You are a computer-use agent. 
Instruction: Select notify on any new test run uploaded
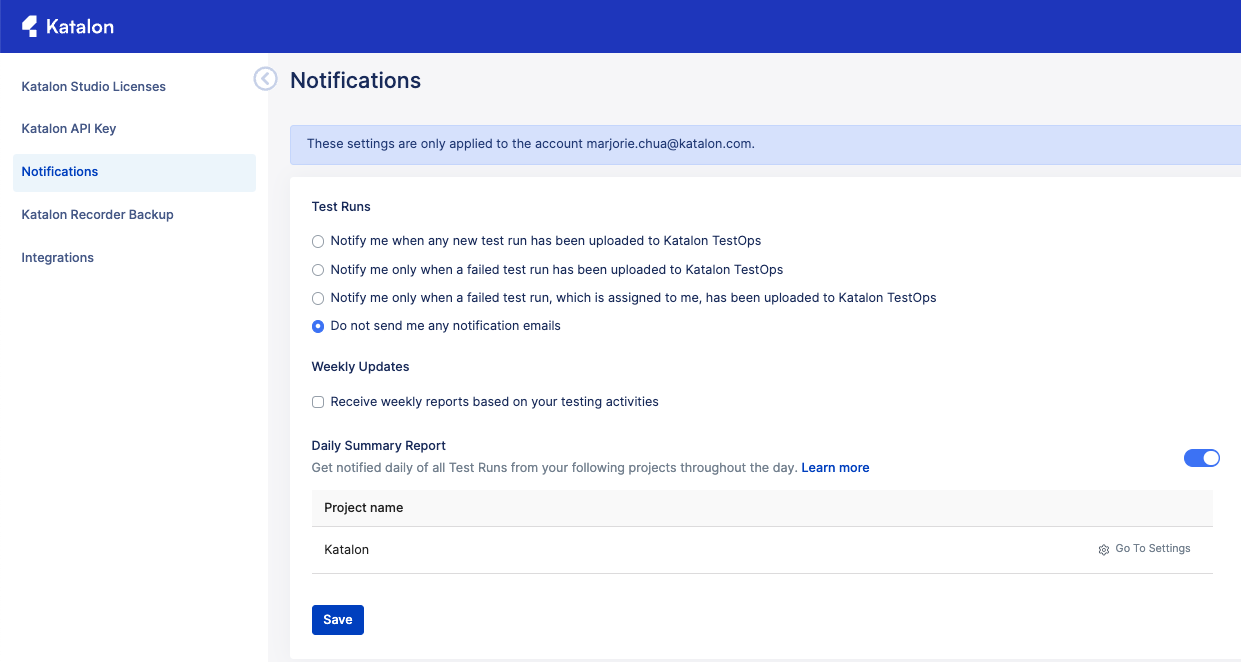point(317,241)
